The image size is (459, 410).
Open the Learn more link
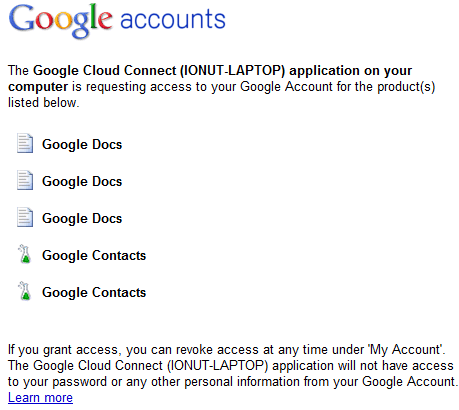pyautogui.click(x=40, y=398)
